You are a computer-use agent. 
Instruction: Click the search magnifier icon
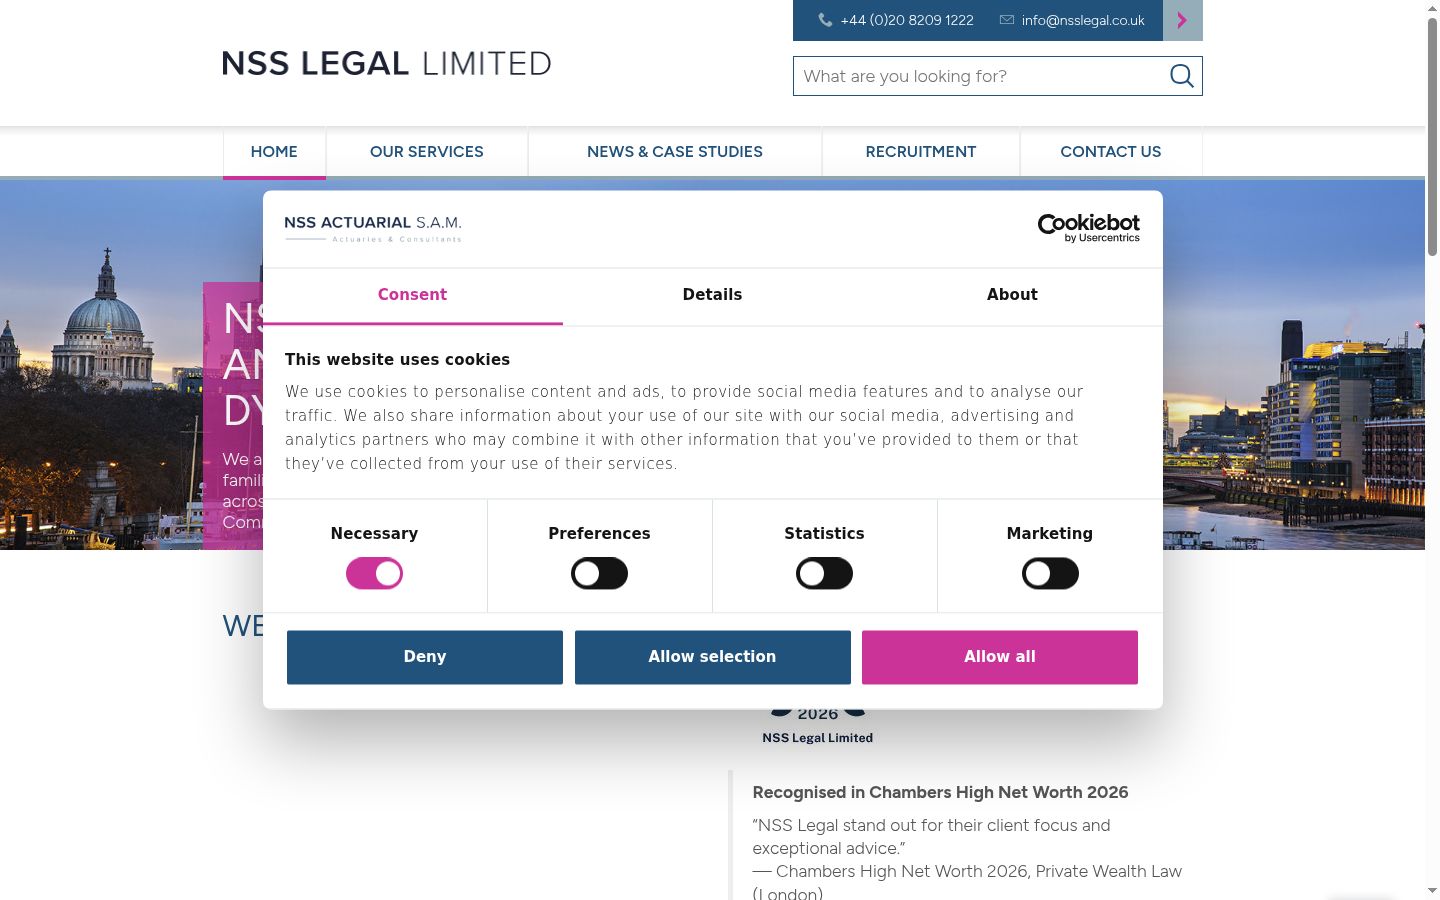(1181, 76)
